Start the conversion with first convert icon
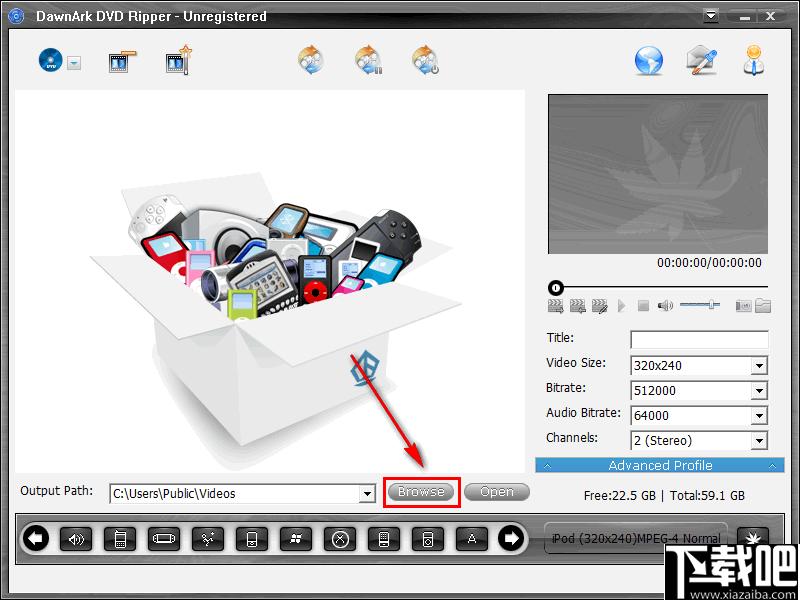The height and width of the screenshot is (600, 800). click(312, 60)
